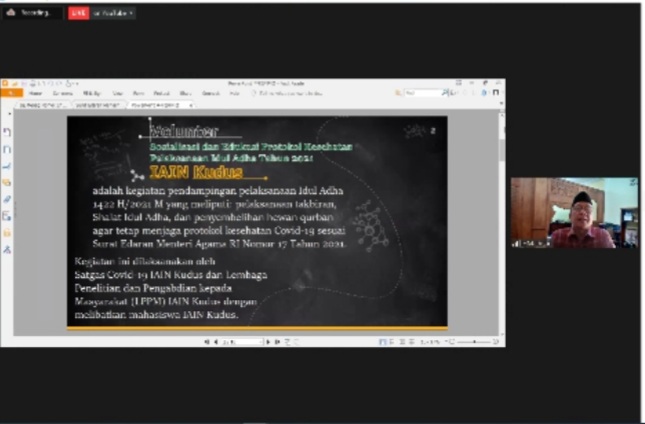
Task: Open the Fill & Sign ribbon tab
Action: pos(91,93)
